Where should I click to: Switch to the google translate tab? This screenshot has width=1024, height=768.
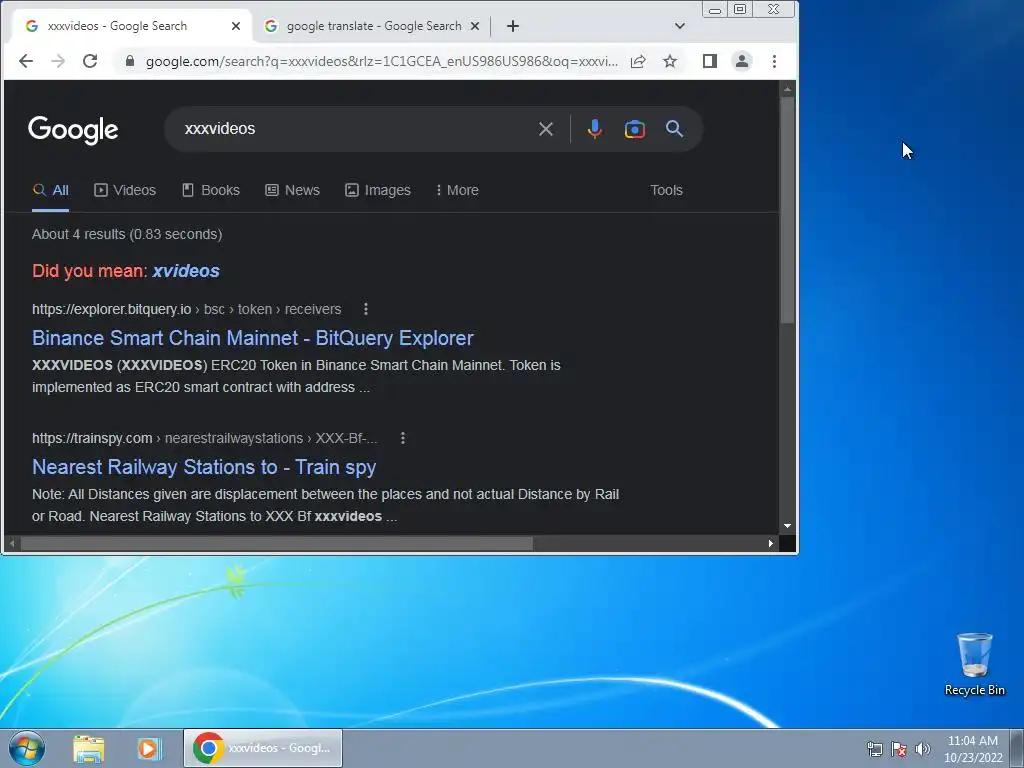(x=372, y=26)
